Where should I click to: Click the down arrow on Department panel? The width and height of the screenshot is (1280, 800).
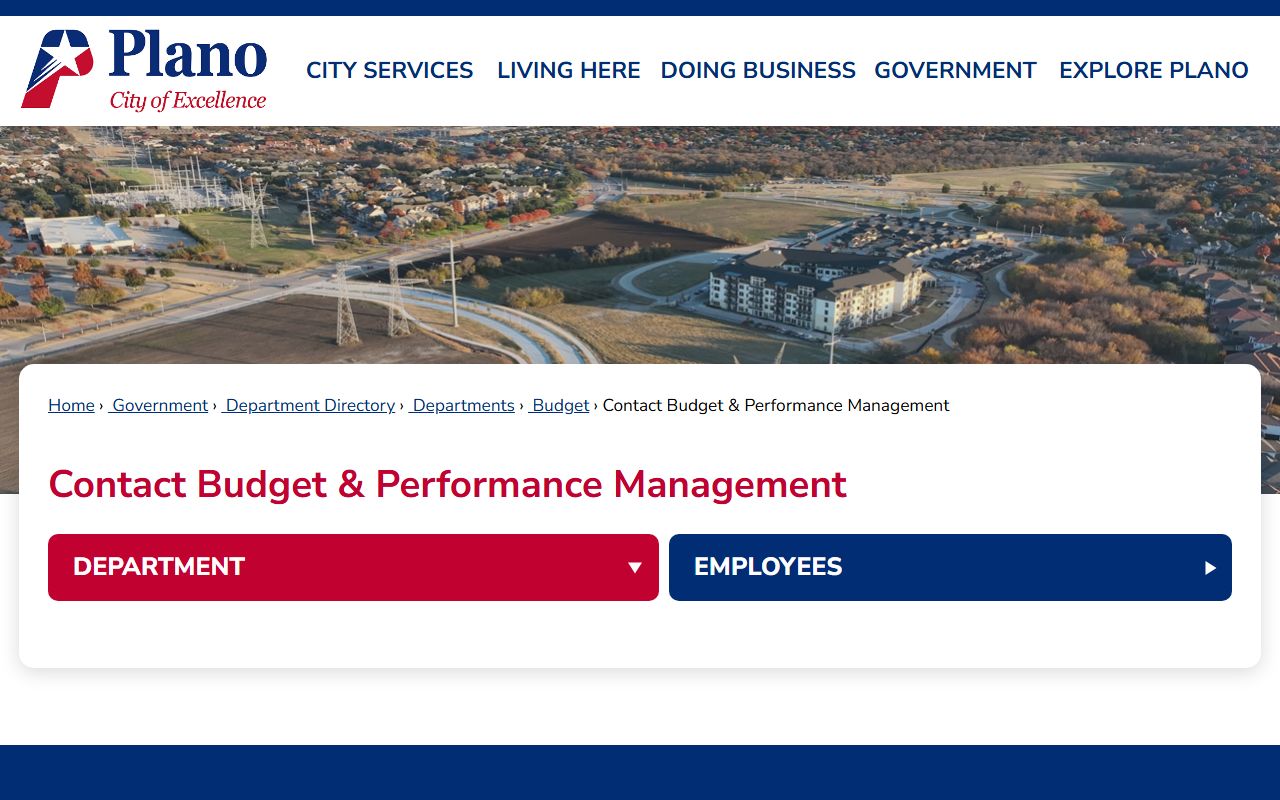[x=634, y=568]
